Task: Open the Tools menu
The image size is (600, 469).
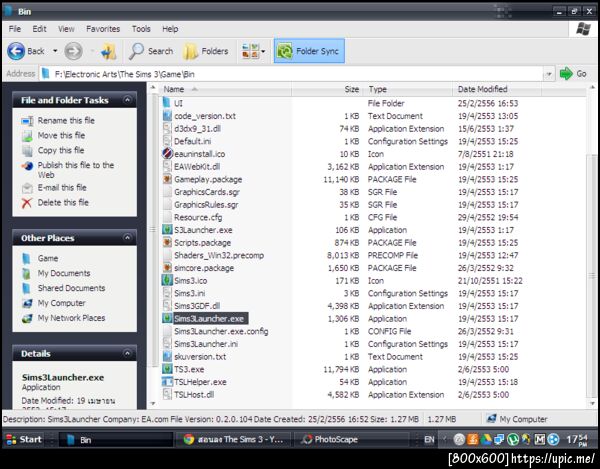Action: tap(141, 29)
